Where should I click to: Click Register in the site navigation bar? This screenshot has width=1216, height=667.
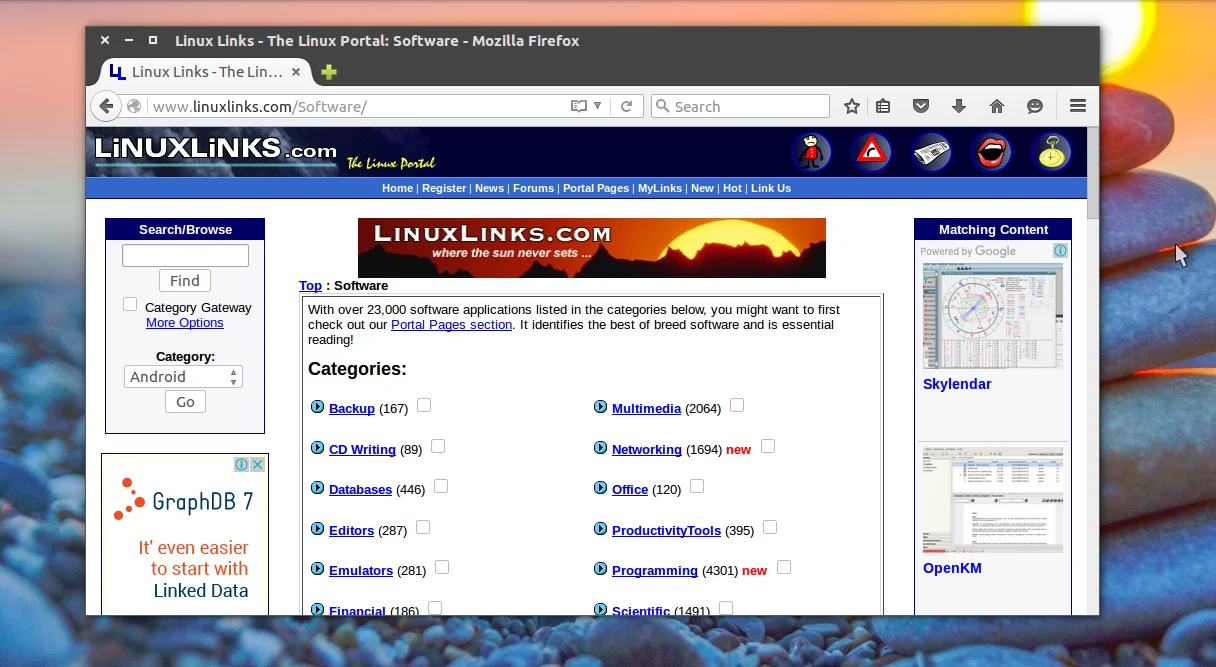click(444, 188)
